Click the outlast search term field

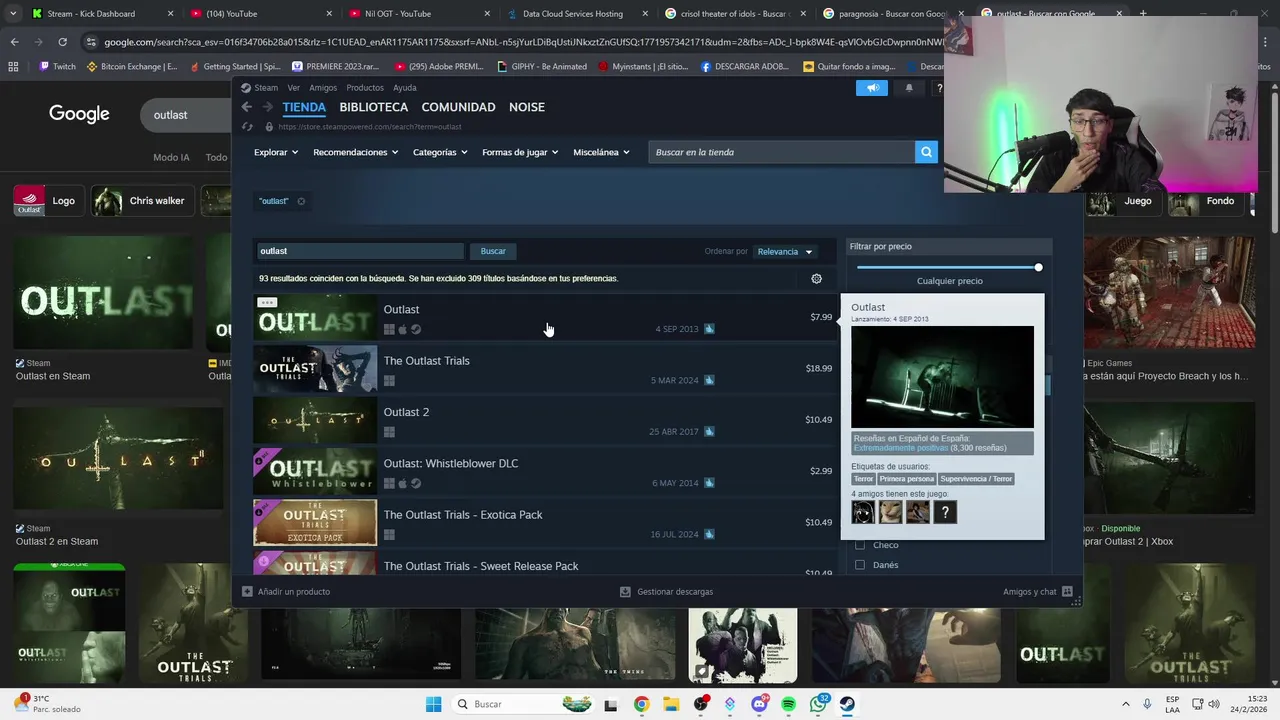pyautogui.click(x=360, y=251)
